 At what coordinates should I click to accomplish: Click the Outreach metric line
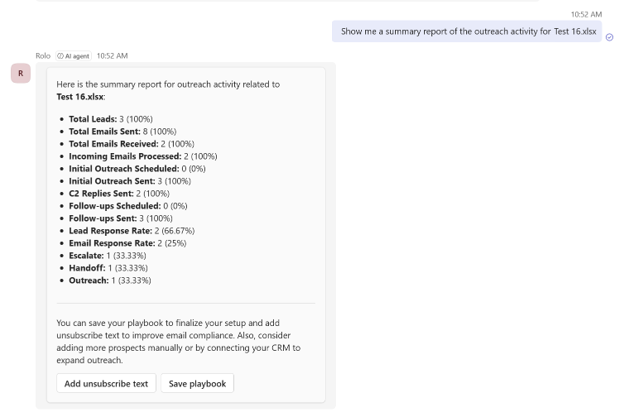tap(110, 280)
